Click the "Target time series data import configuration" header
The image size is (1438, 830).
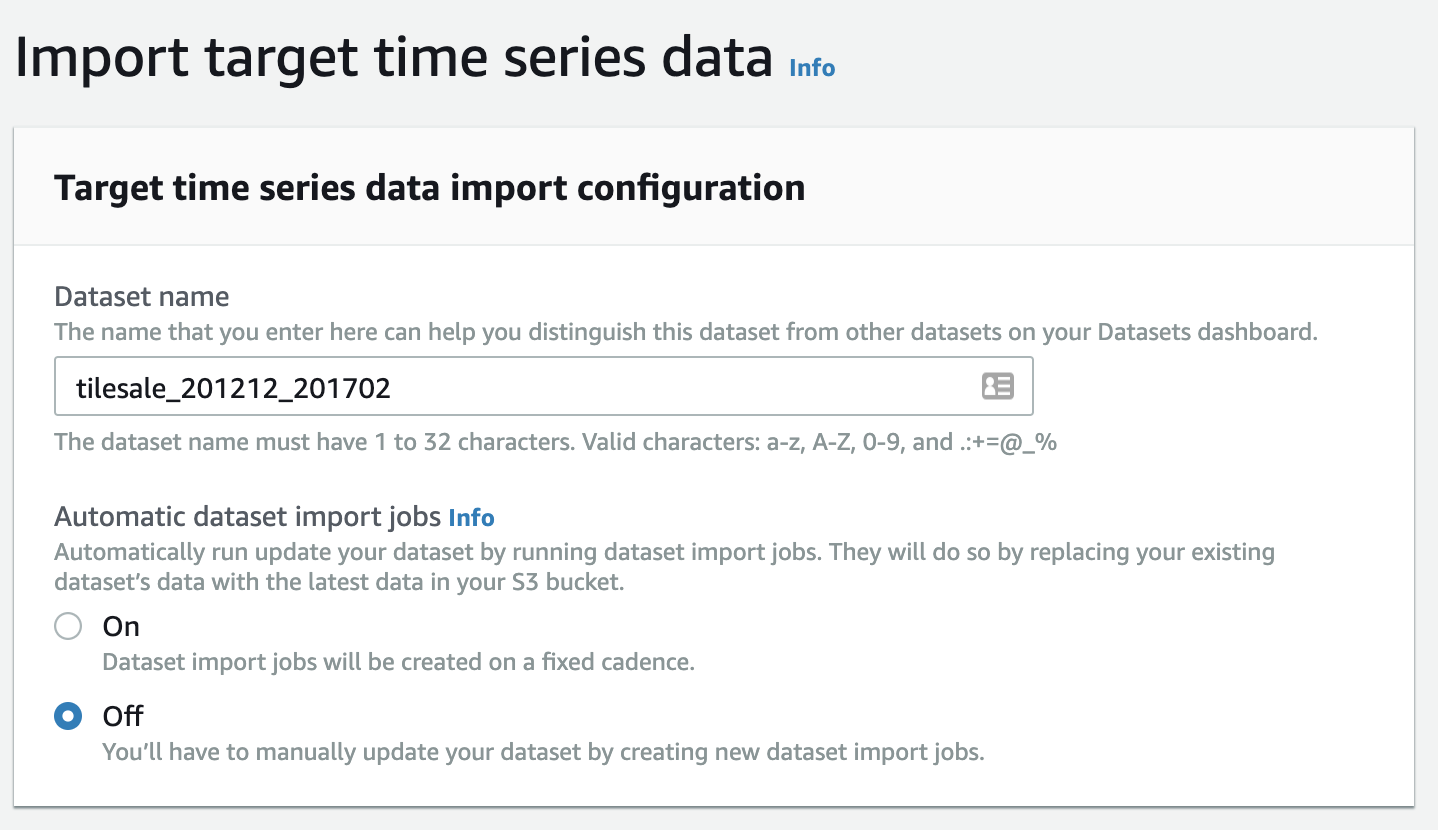[429, 188]
